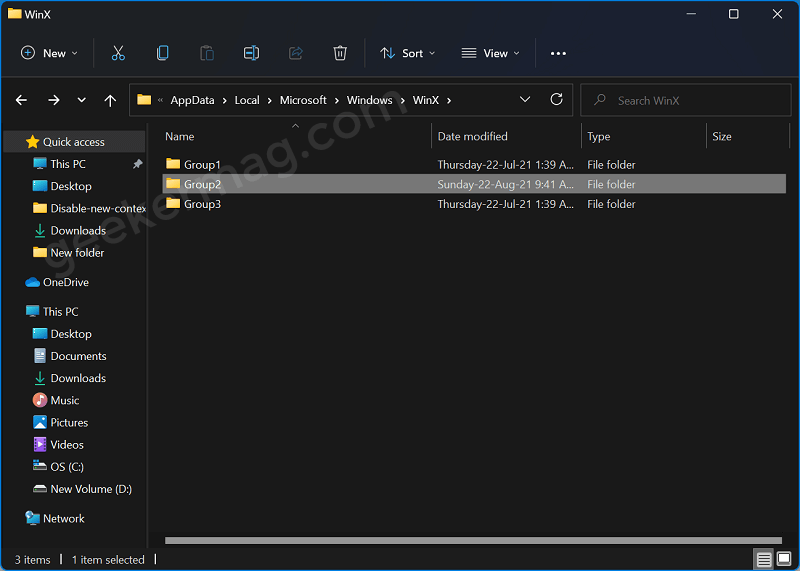Click Windows in the address path

click(369, 100)
